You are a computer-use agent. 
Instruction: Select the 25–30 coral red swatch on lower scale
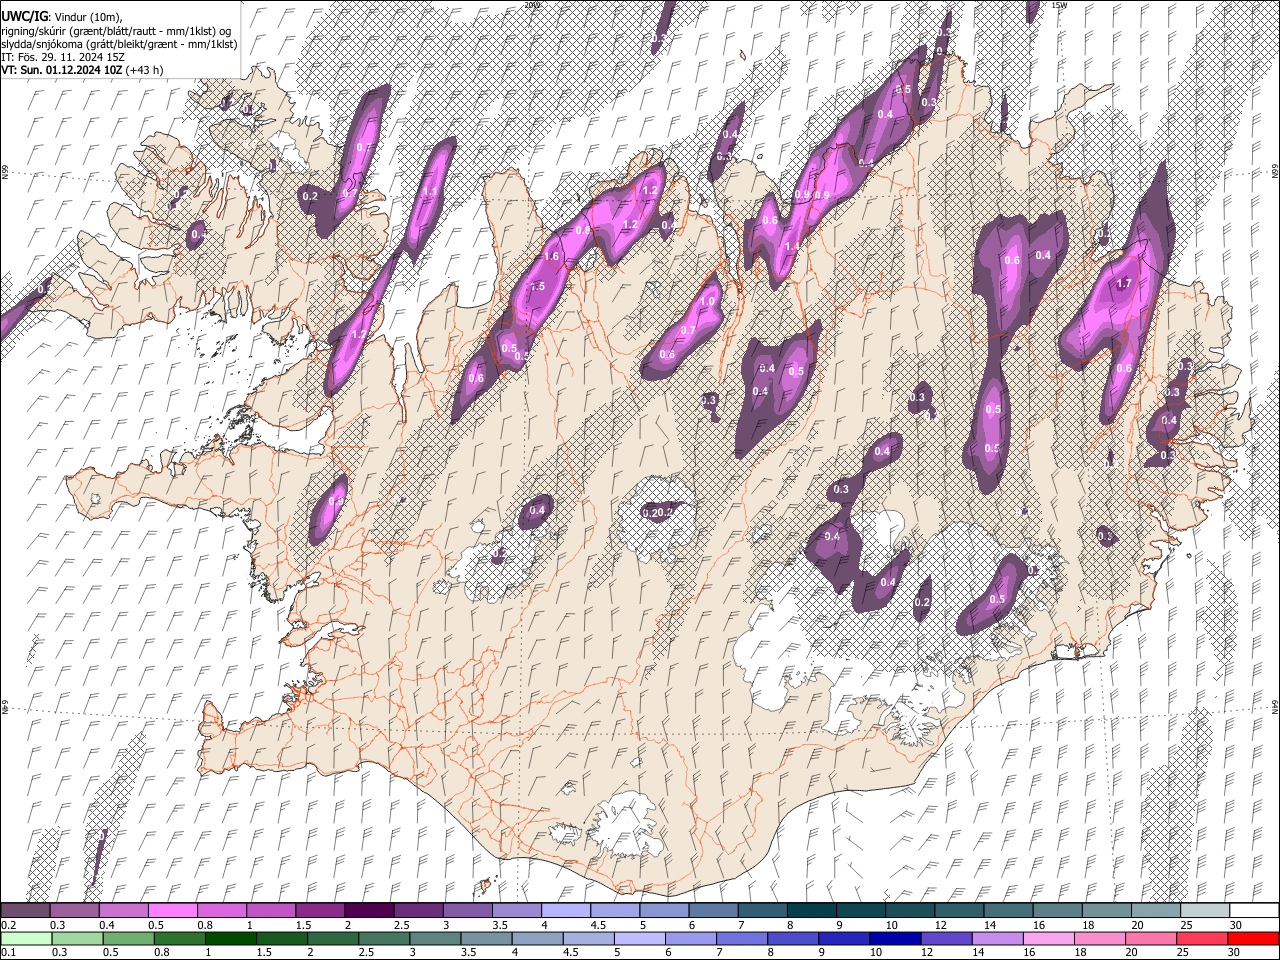click(1202, 938)
